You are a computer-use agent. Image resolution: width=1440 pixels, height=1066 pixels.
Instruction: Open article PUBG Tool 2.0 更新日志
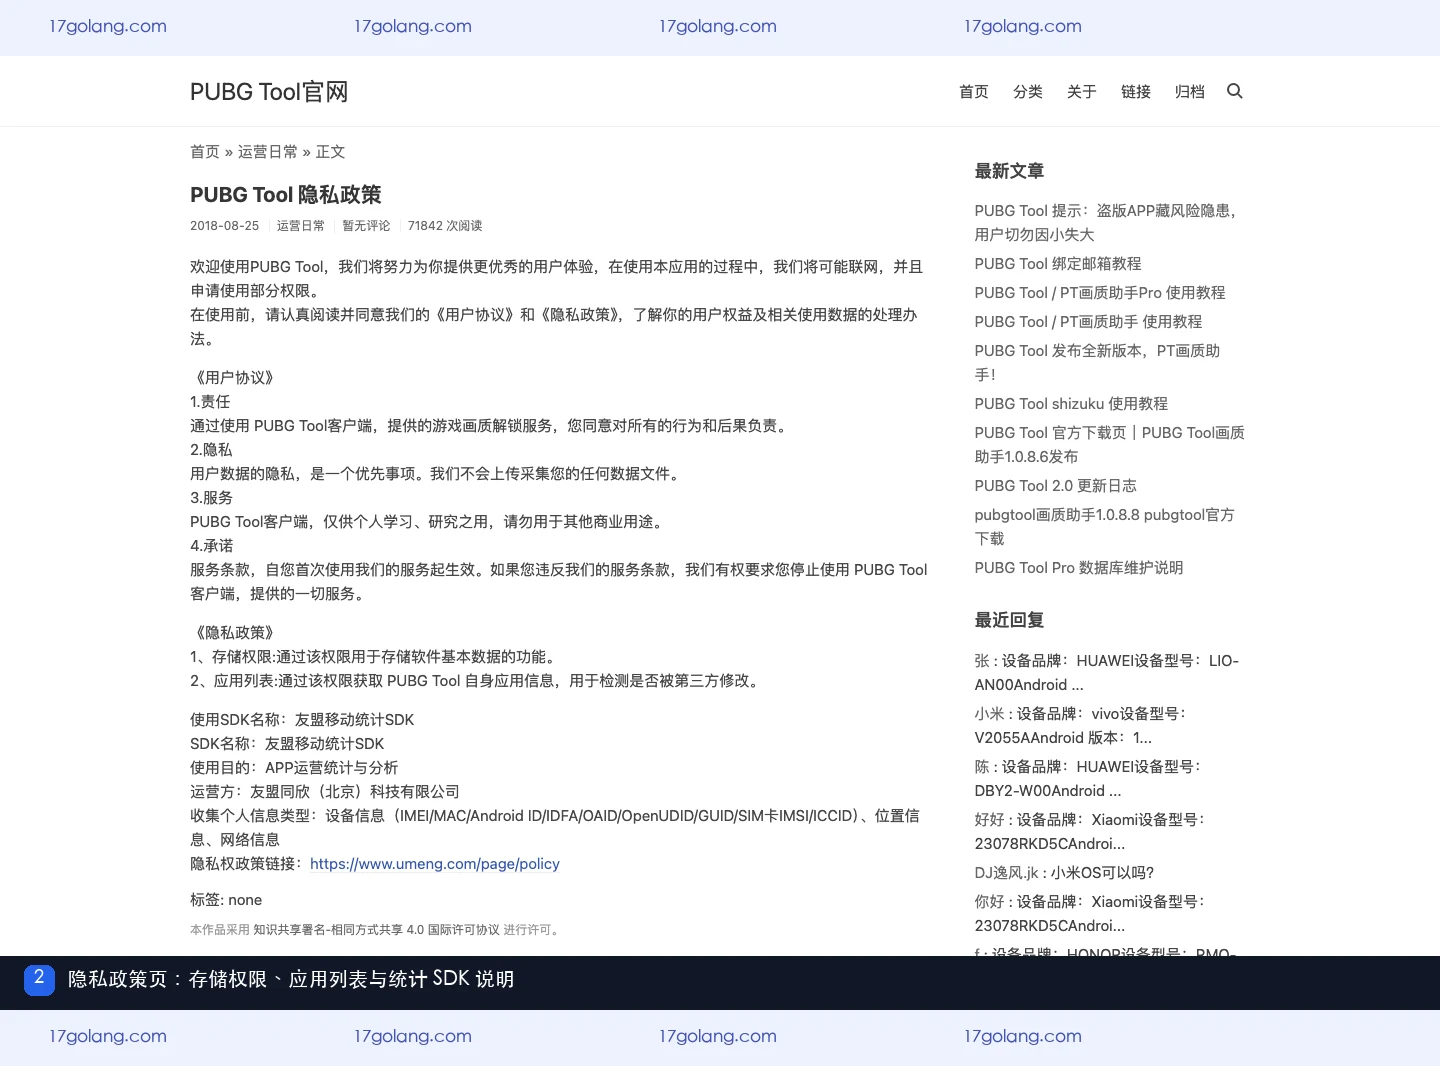coord(1055,486)
